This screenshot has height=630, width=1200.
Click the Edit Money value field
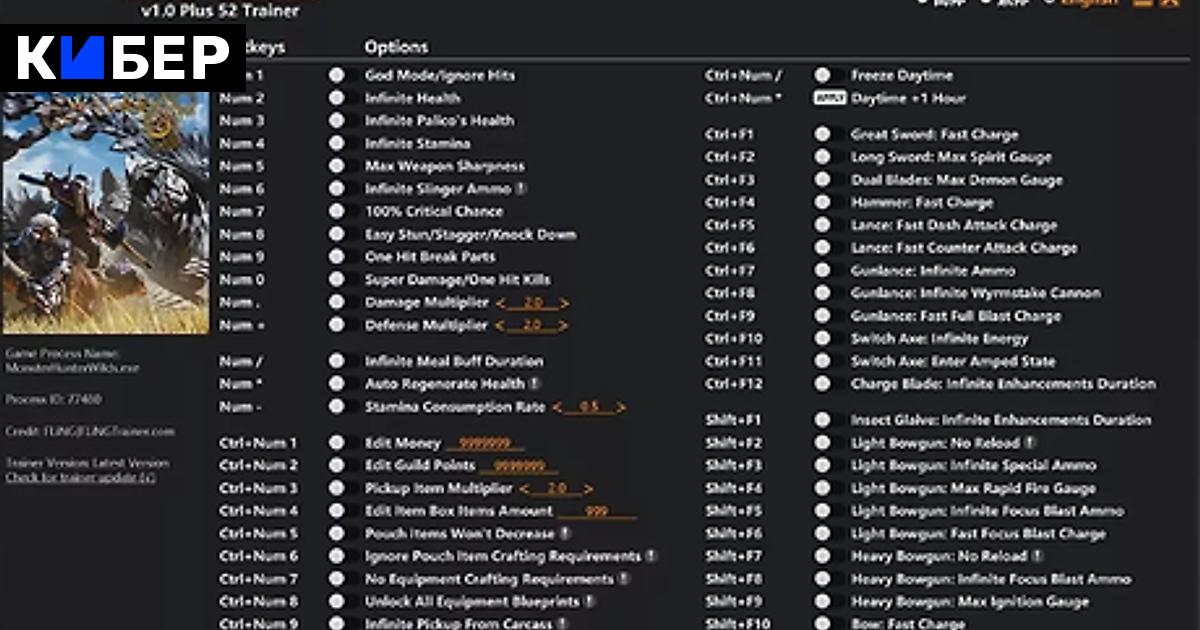pos(485,443)
